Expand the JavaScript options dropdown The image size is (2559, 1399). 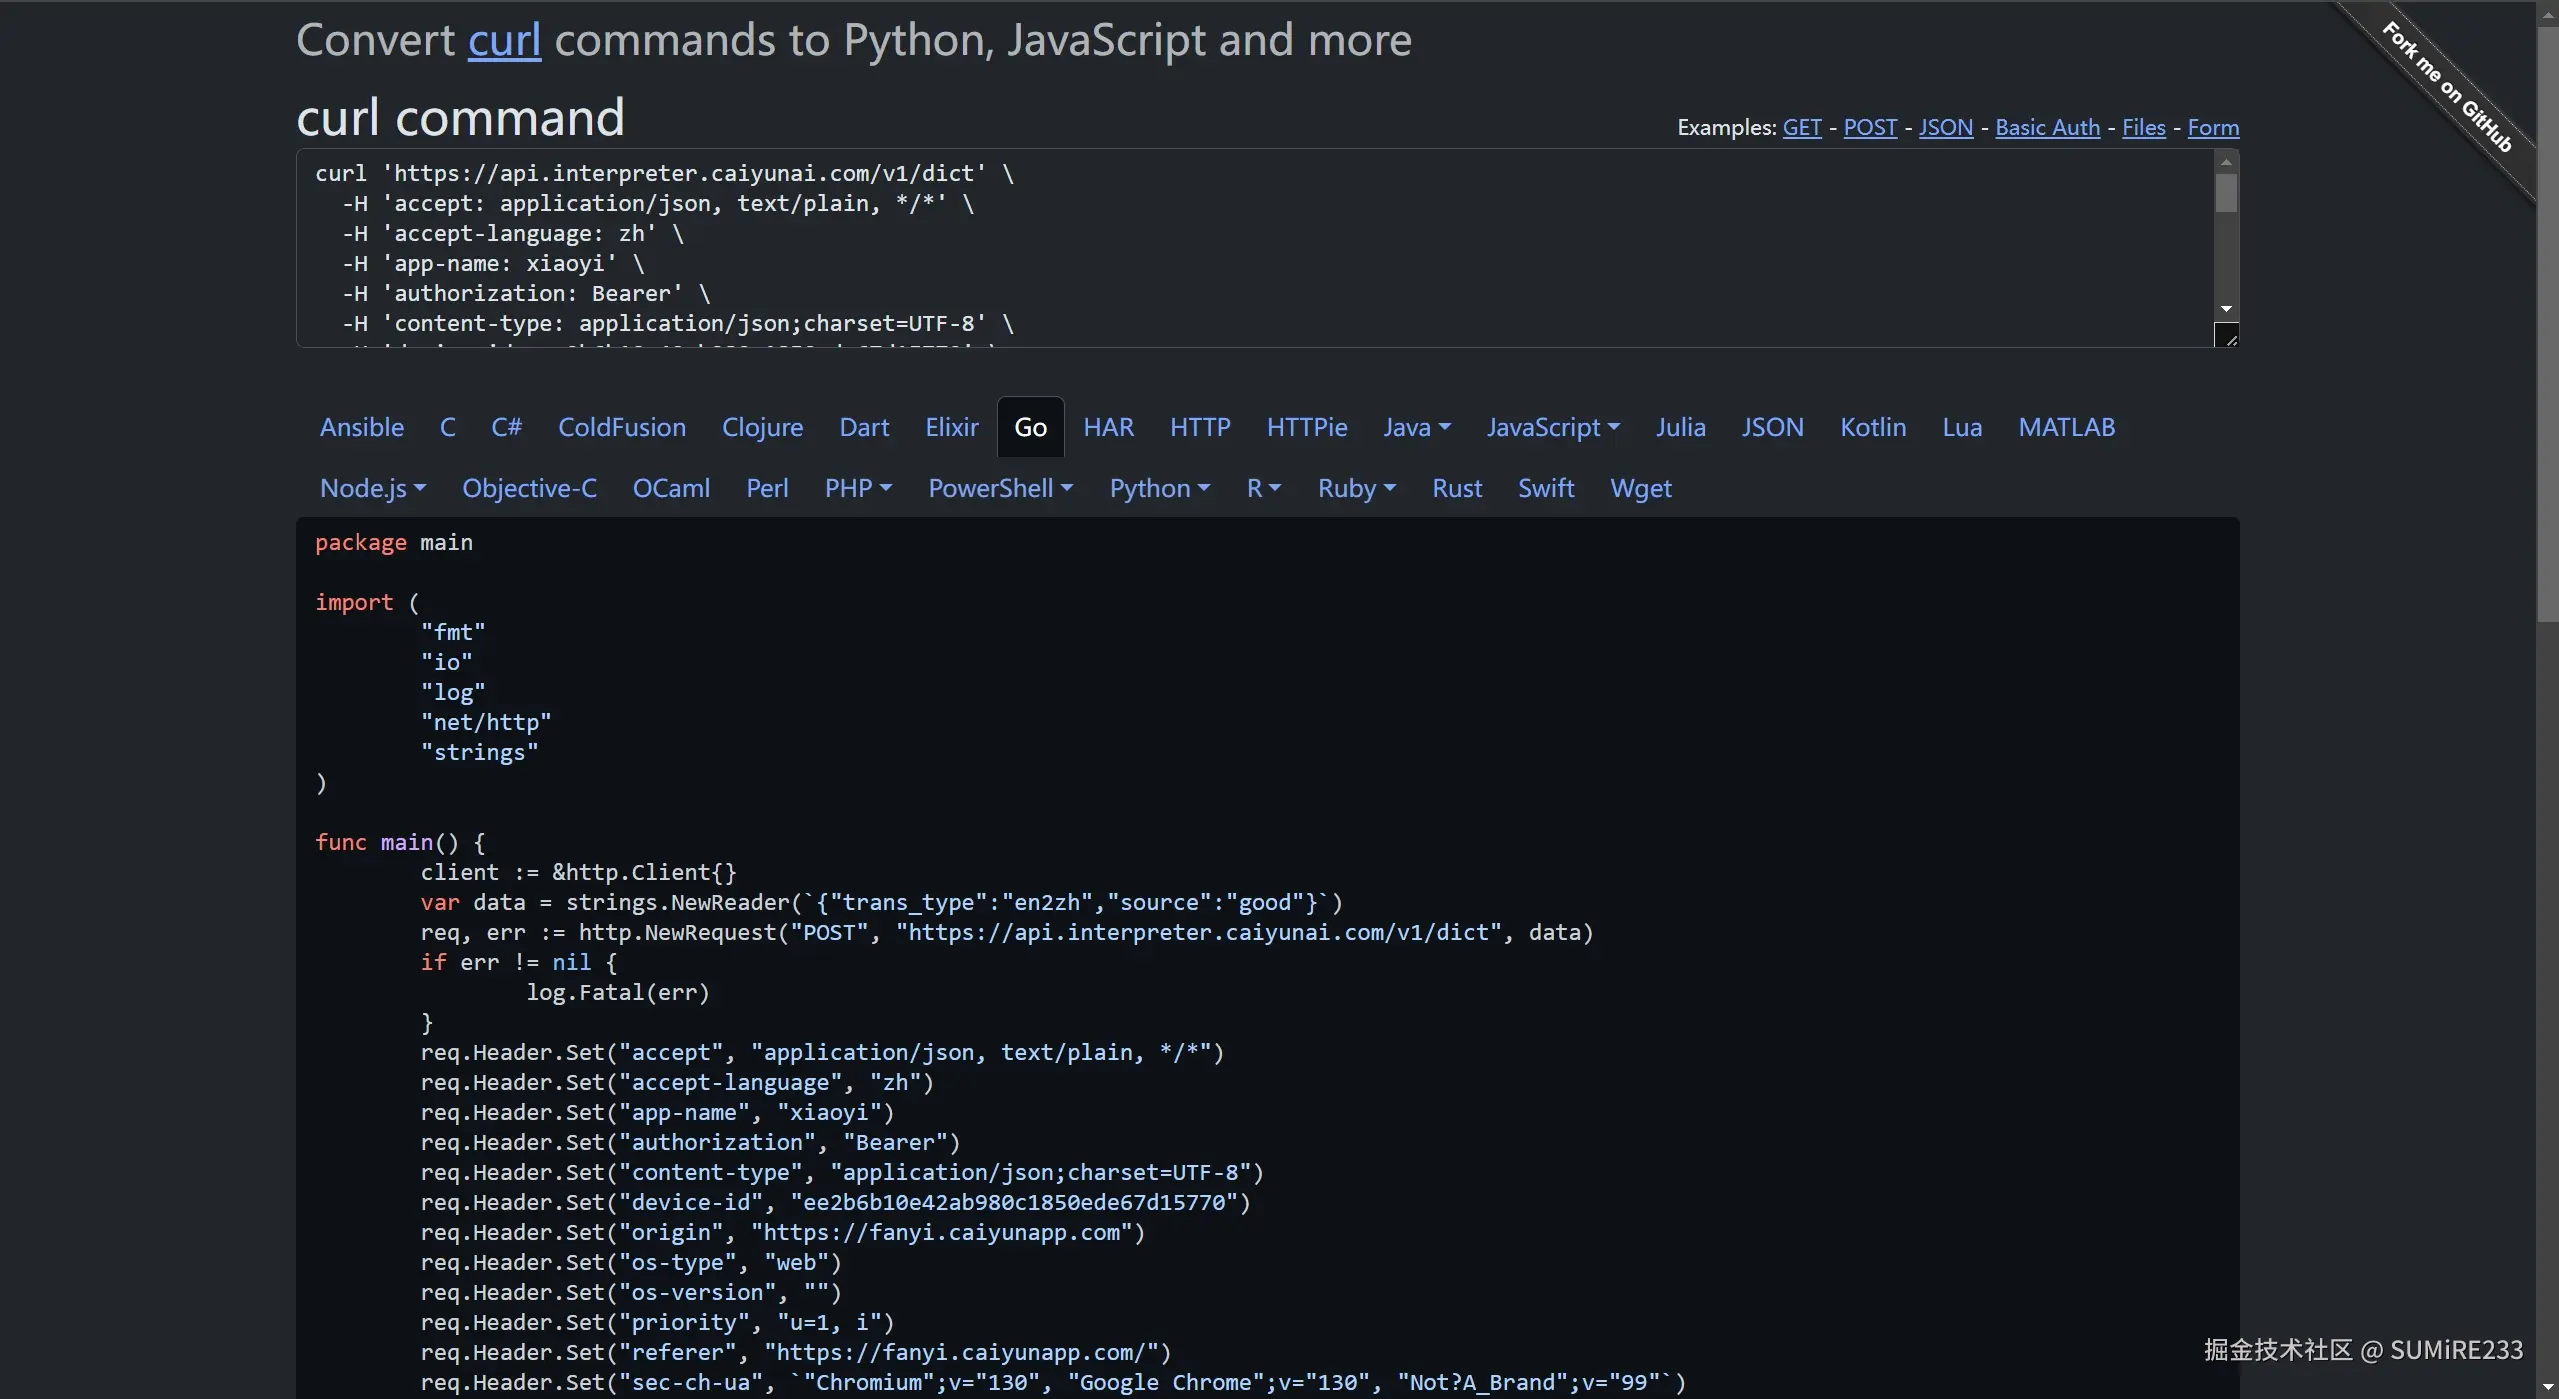(1552, 428)
